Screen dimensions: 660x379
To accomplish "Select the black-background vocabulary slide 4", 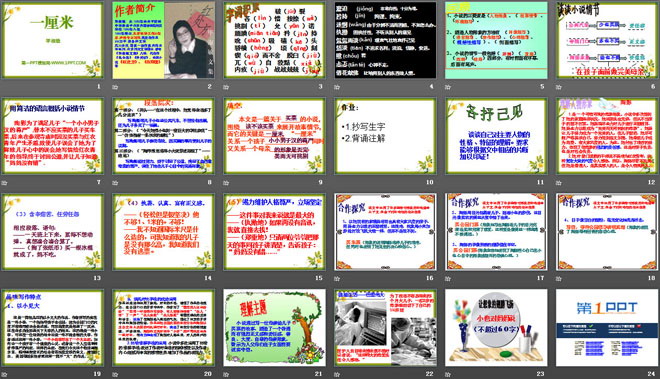I will [x=385, y=40].
